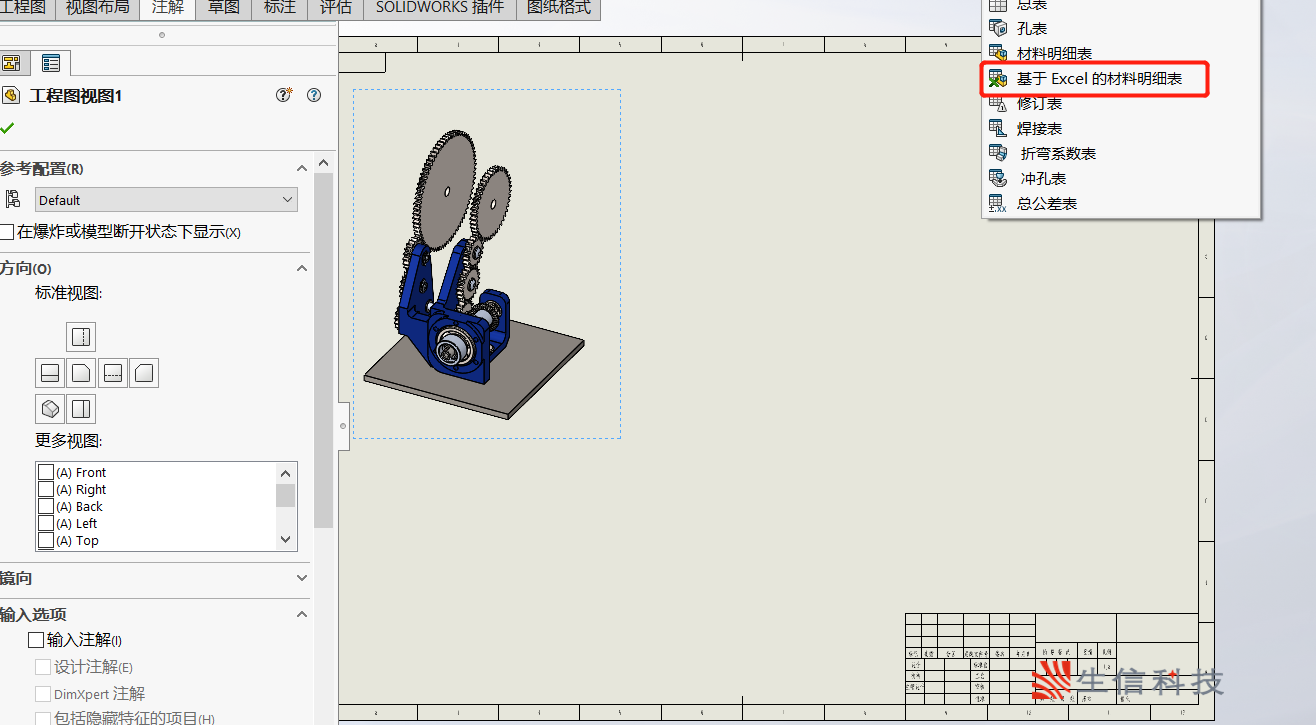Select the isometric cube standard view
Viewport: 1316px width, 725px height.
[49, 409]
